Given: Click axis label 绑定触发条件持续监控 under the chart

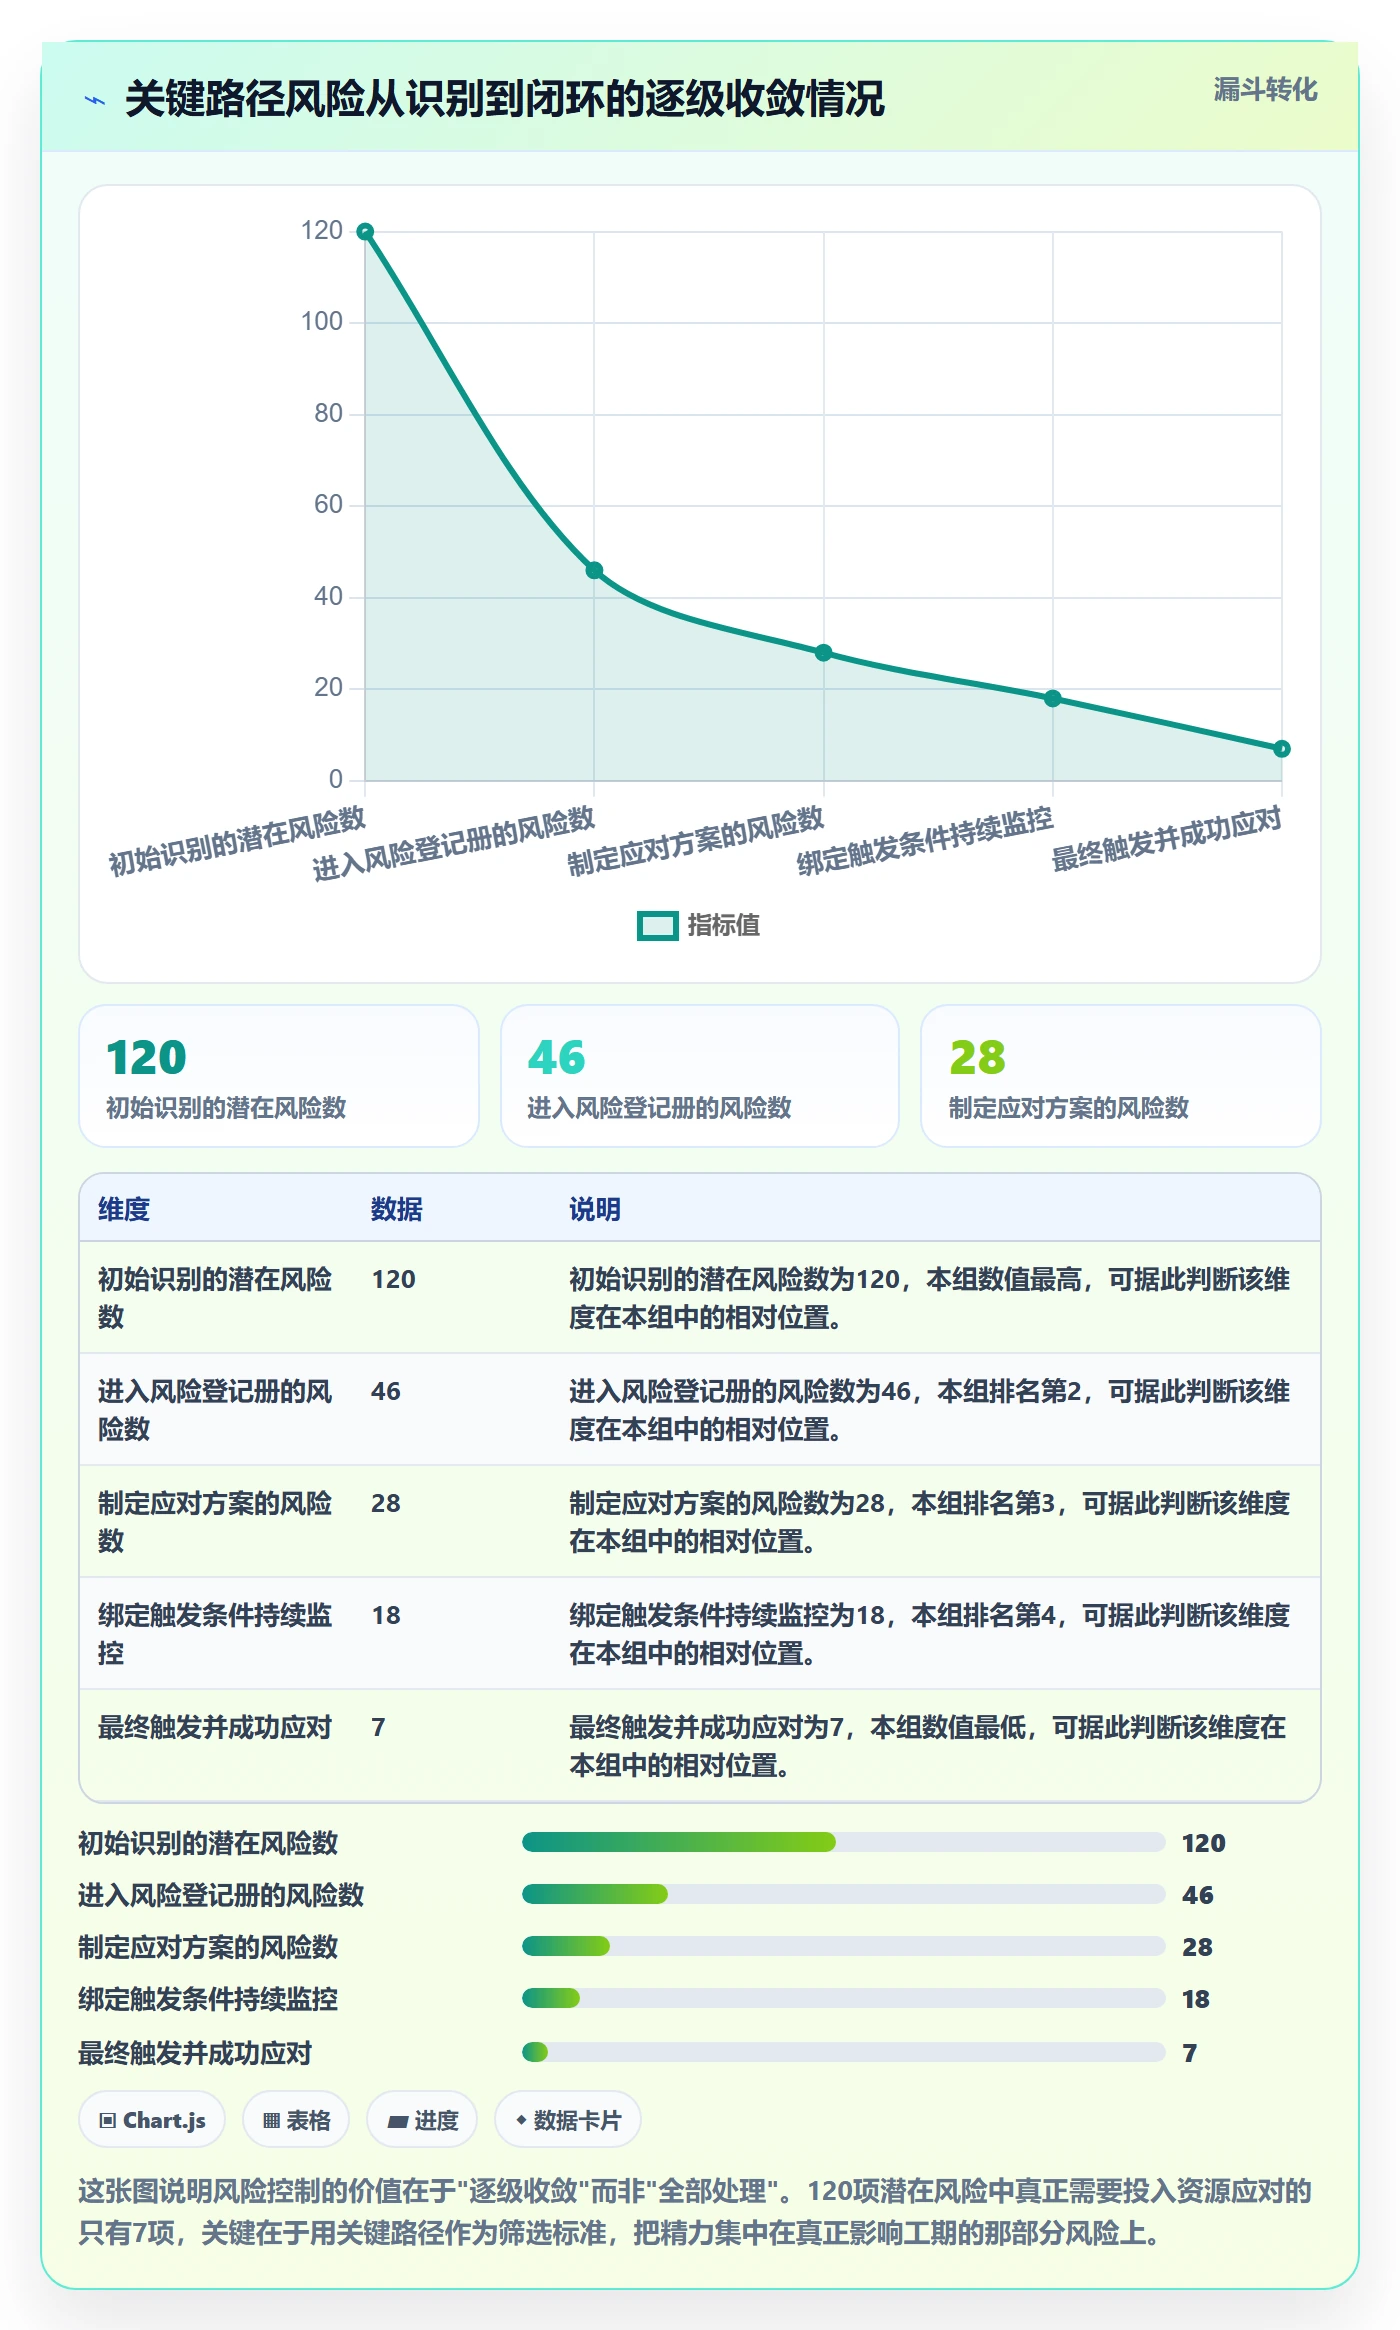Looking at the screenshot, I should (x=924, y=842).
